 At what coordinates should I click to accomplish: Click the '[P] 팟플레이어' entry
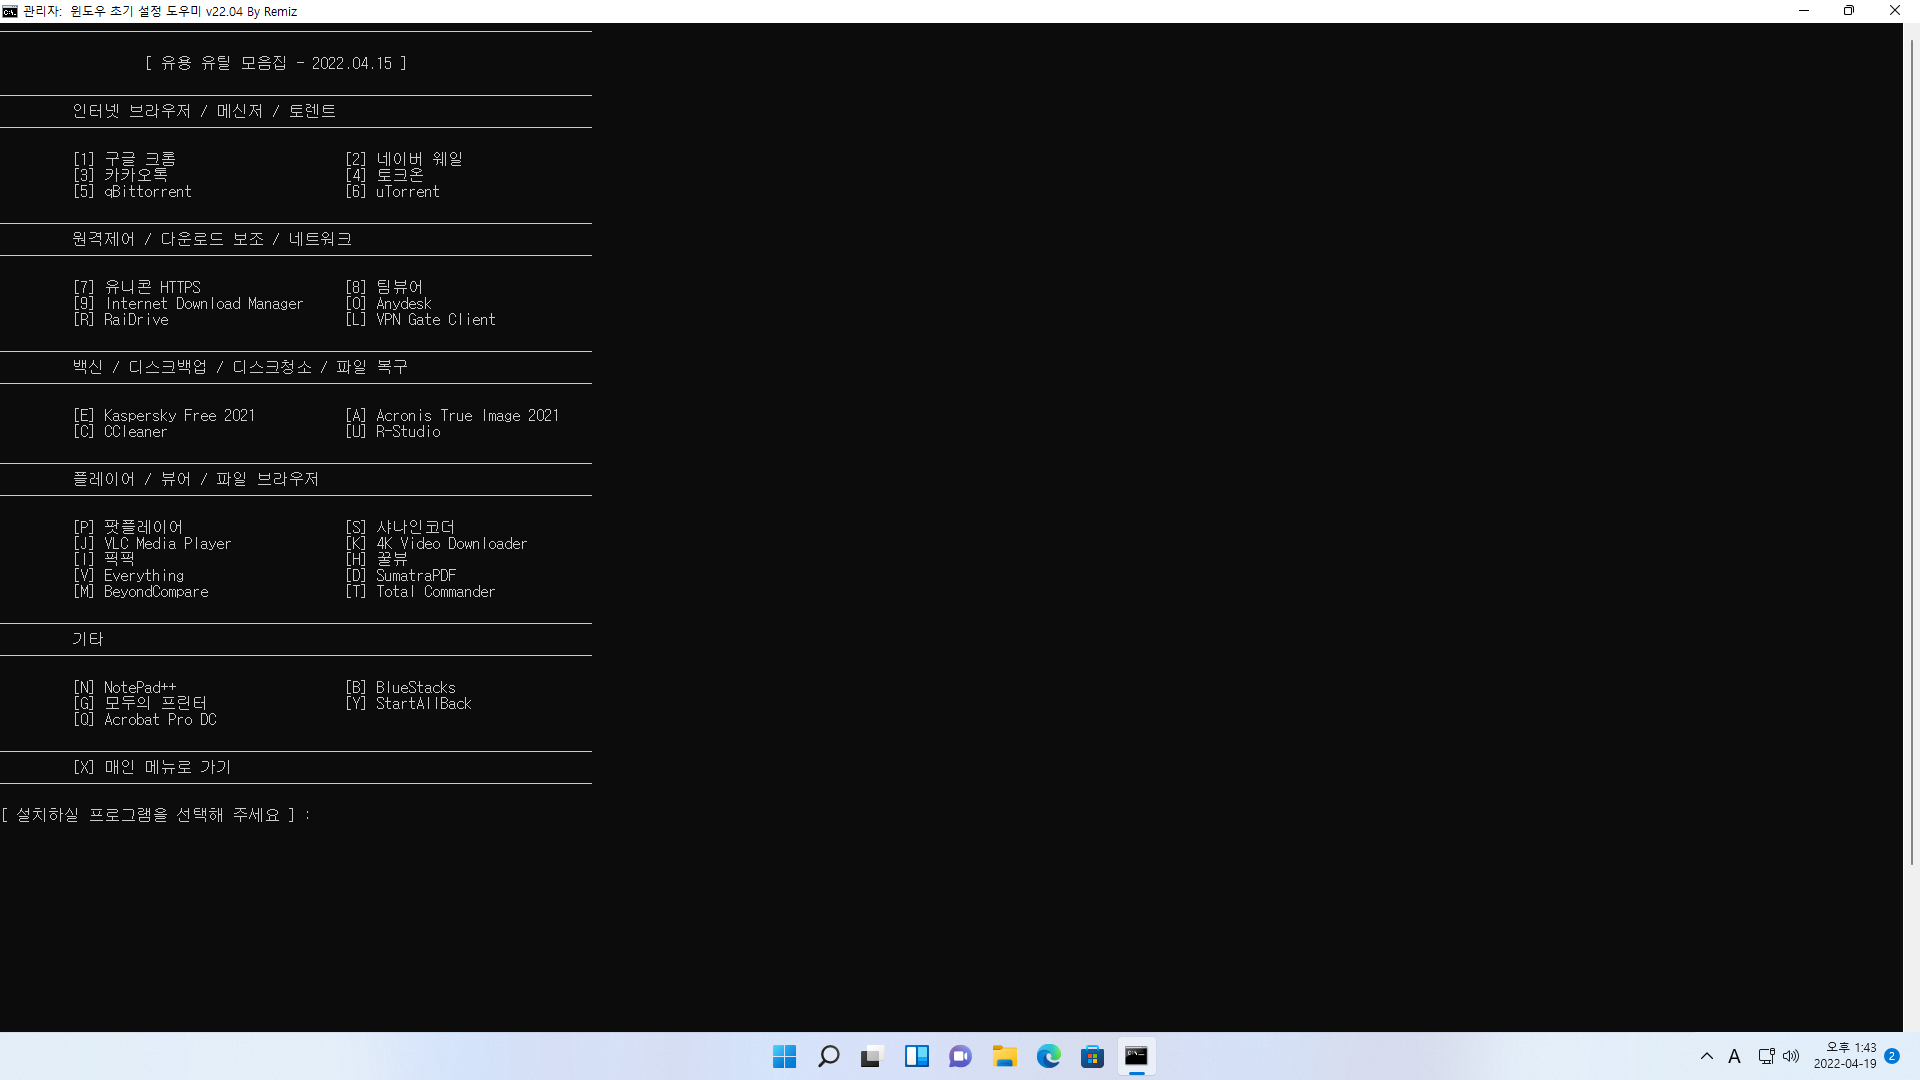[128, 527]
